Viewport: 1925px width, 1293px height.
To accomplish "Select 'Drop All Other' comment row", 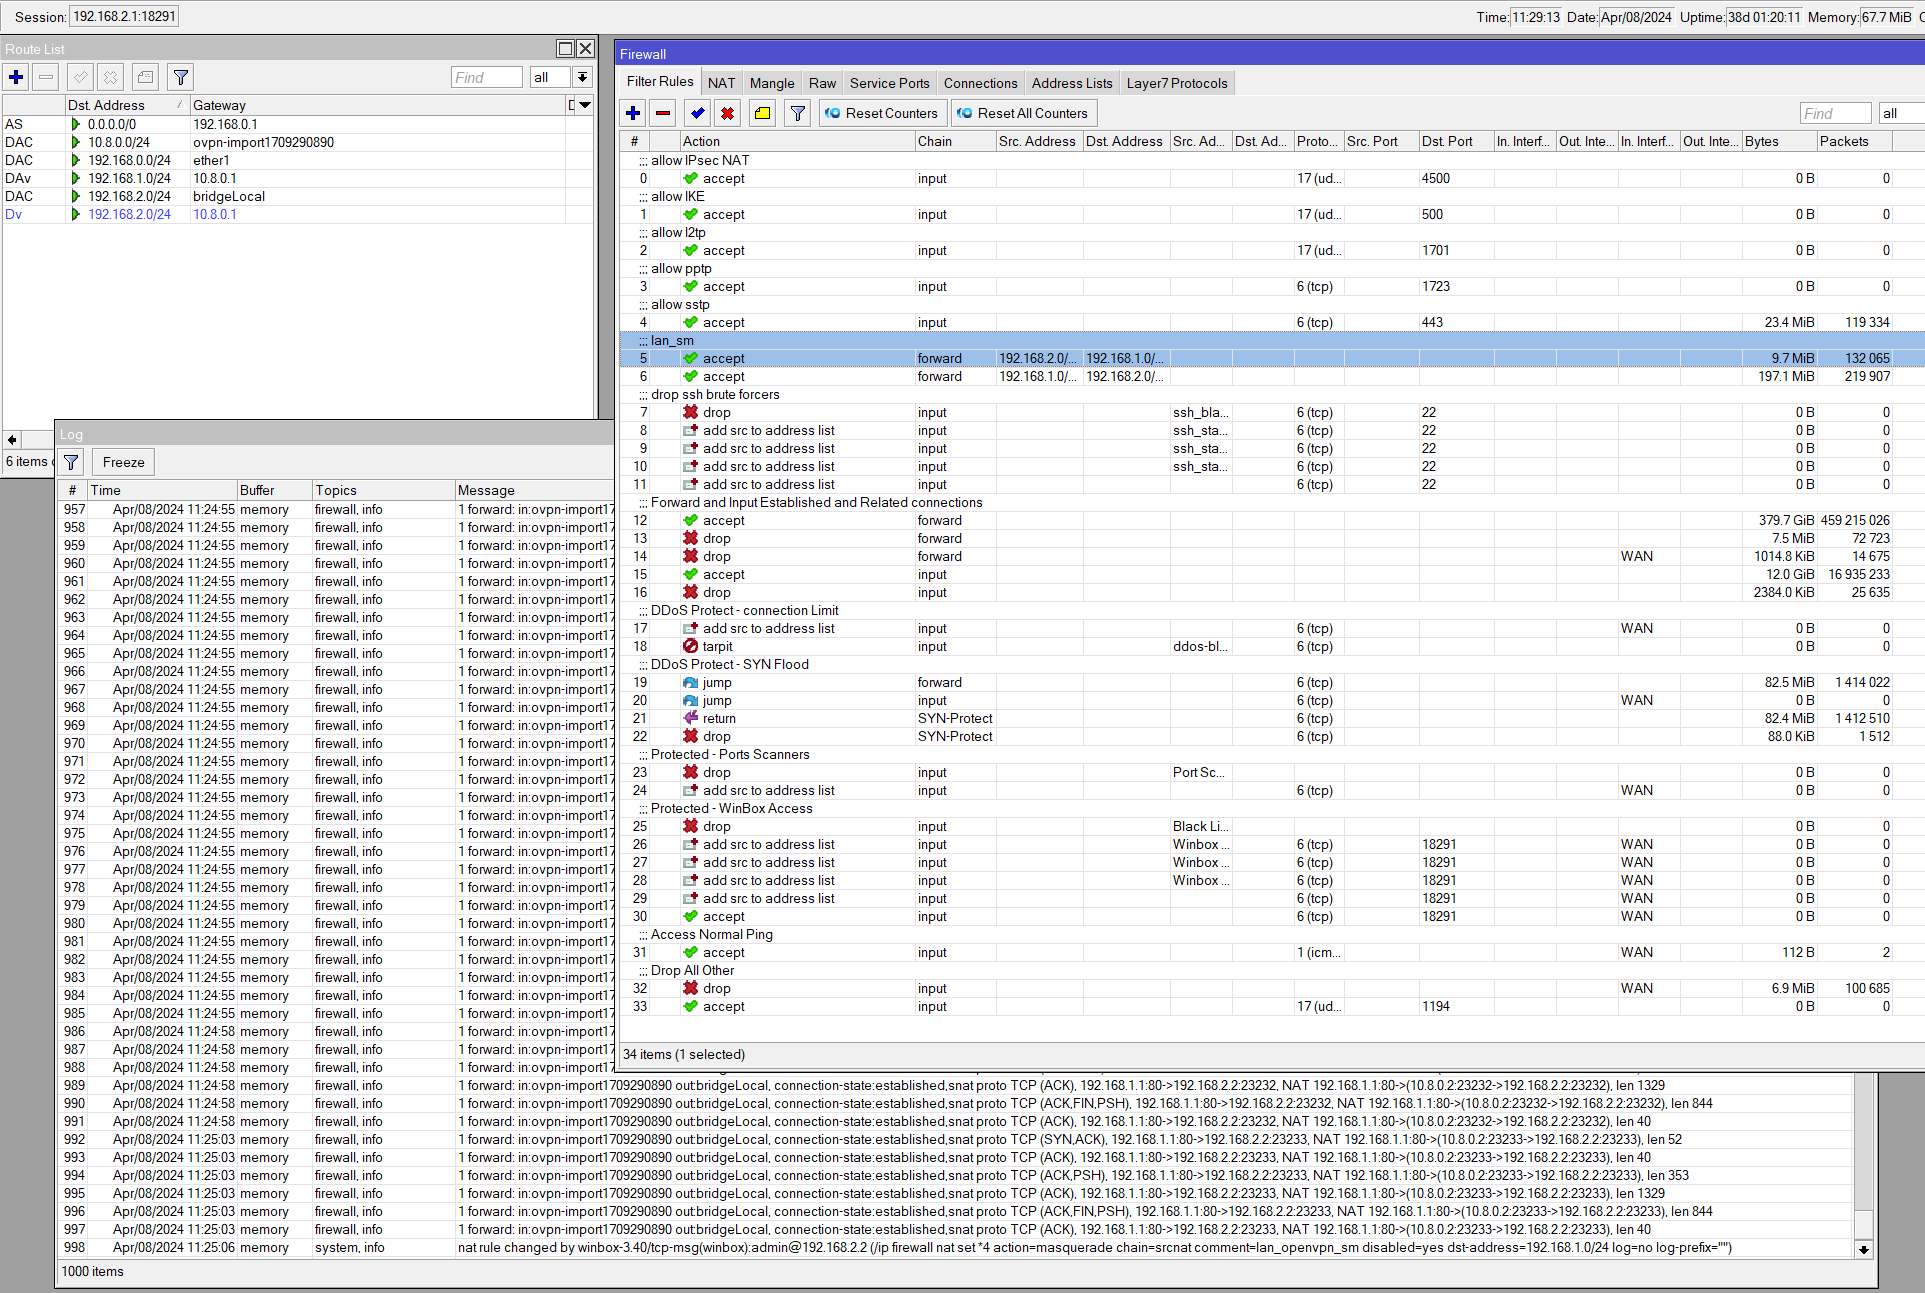I will pos(1272,971).
